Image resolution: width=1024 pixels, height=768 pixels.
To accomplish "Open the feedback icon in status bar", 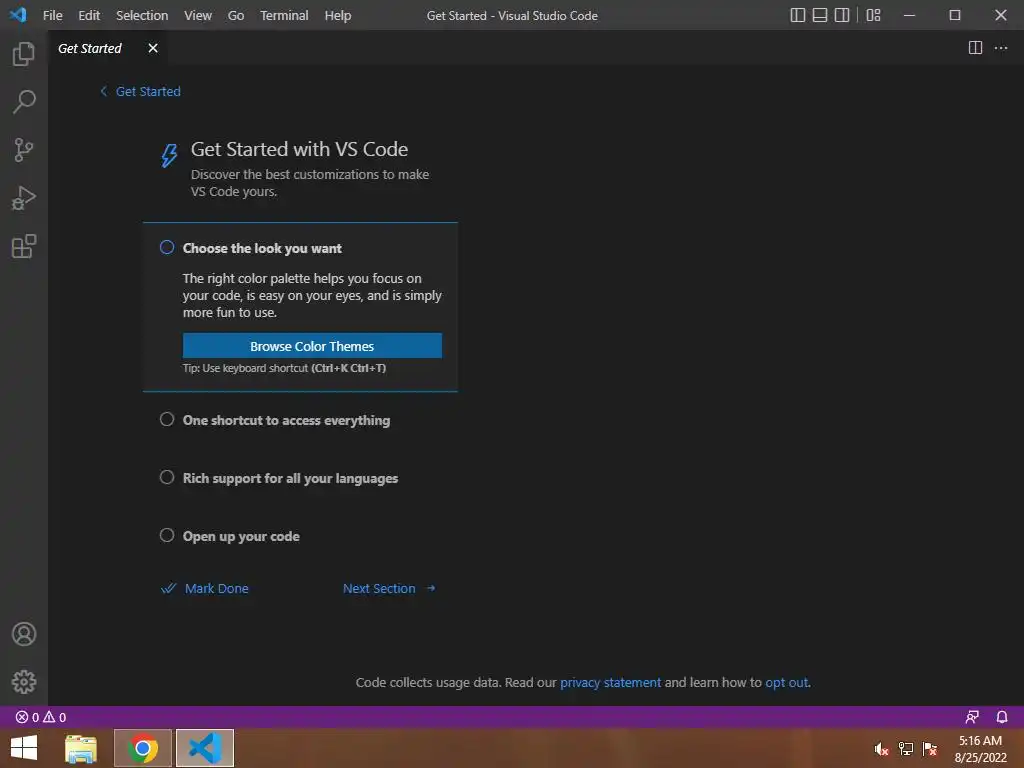I will 972,717.
